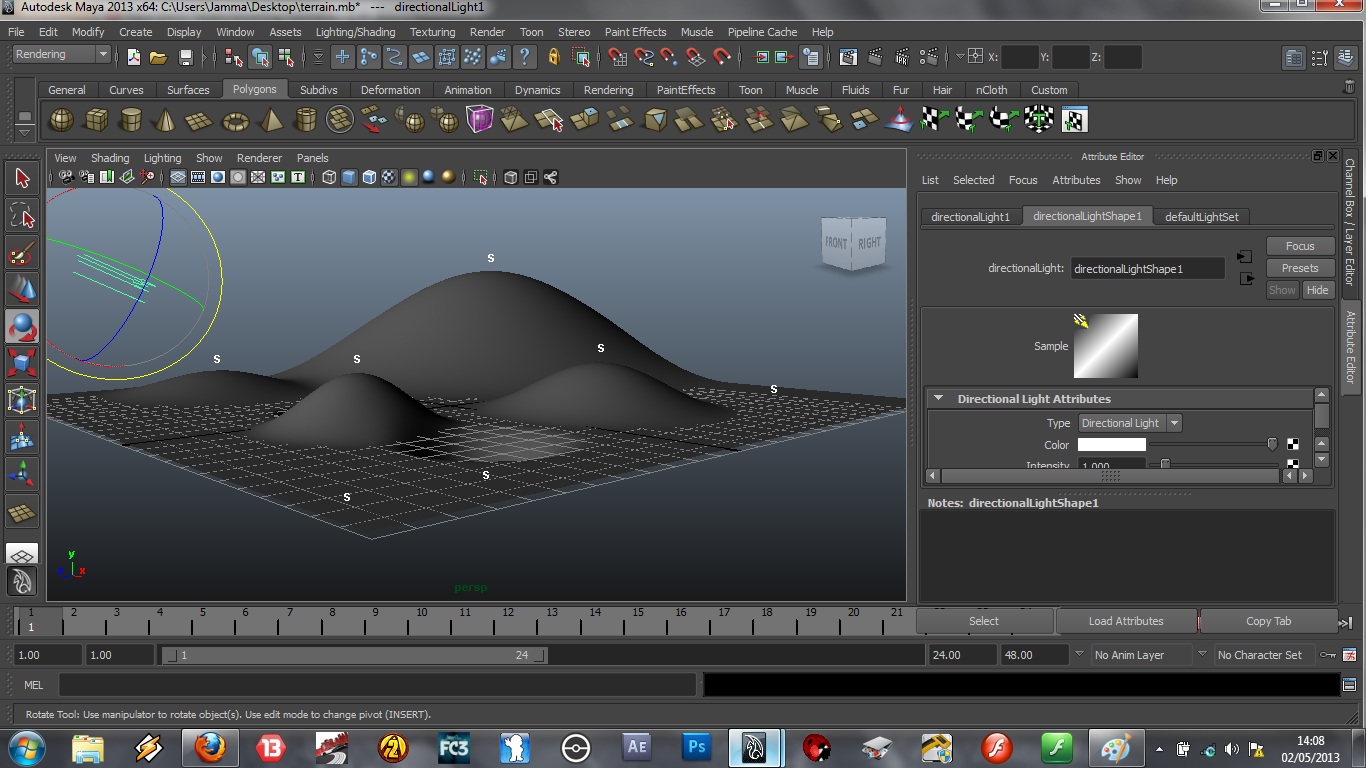Create a polygon cube from the shelf
This screenshot has width=1366, height=768.
(x=97, y=119)
